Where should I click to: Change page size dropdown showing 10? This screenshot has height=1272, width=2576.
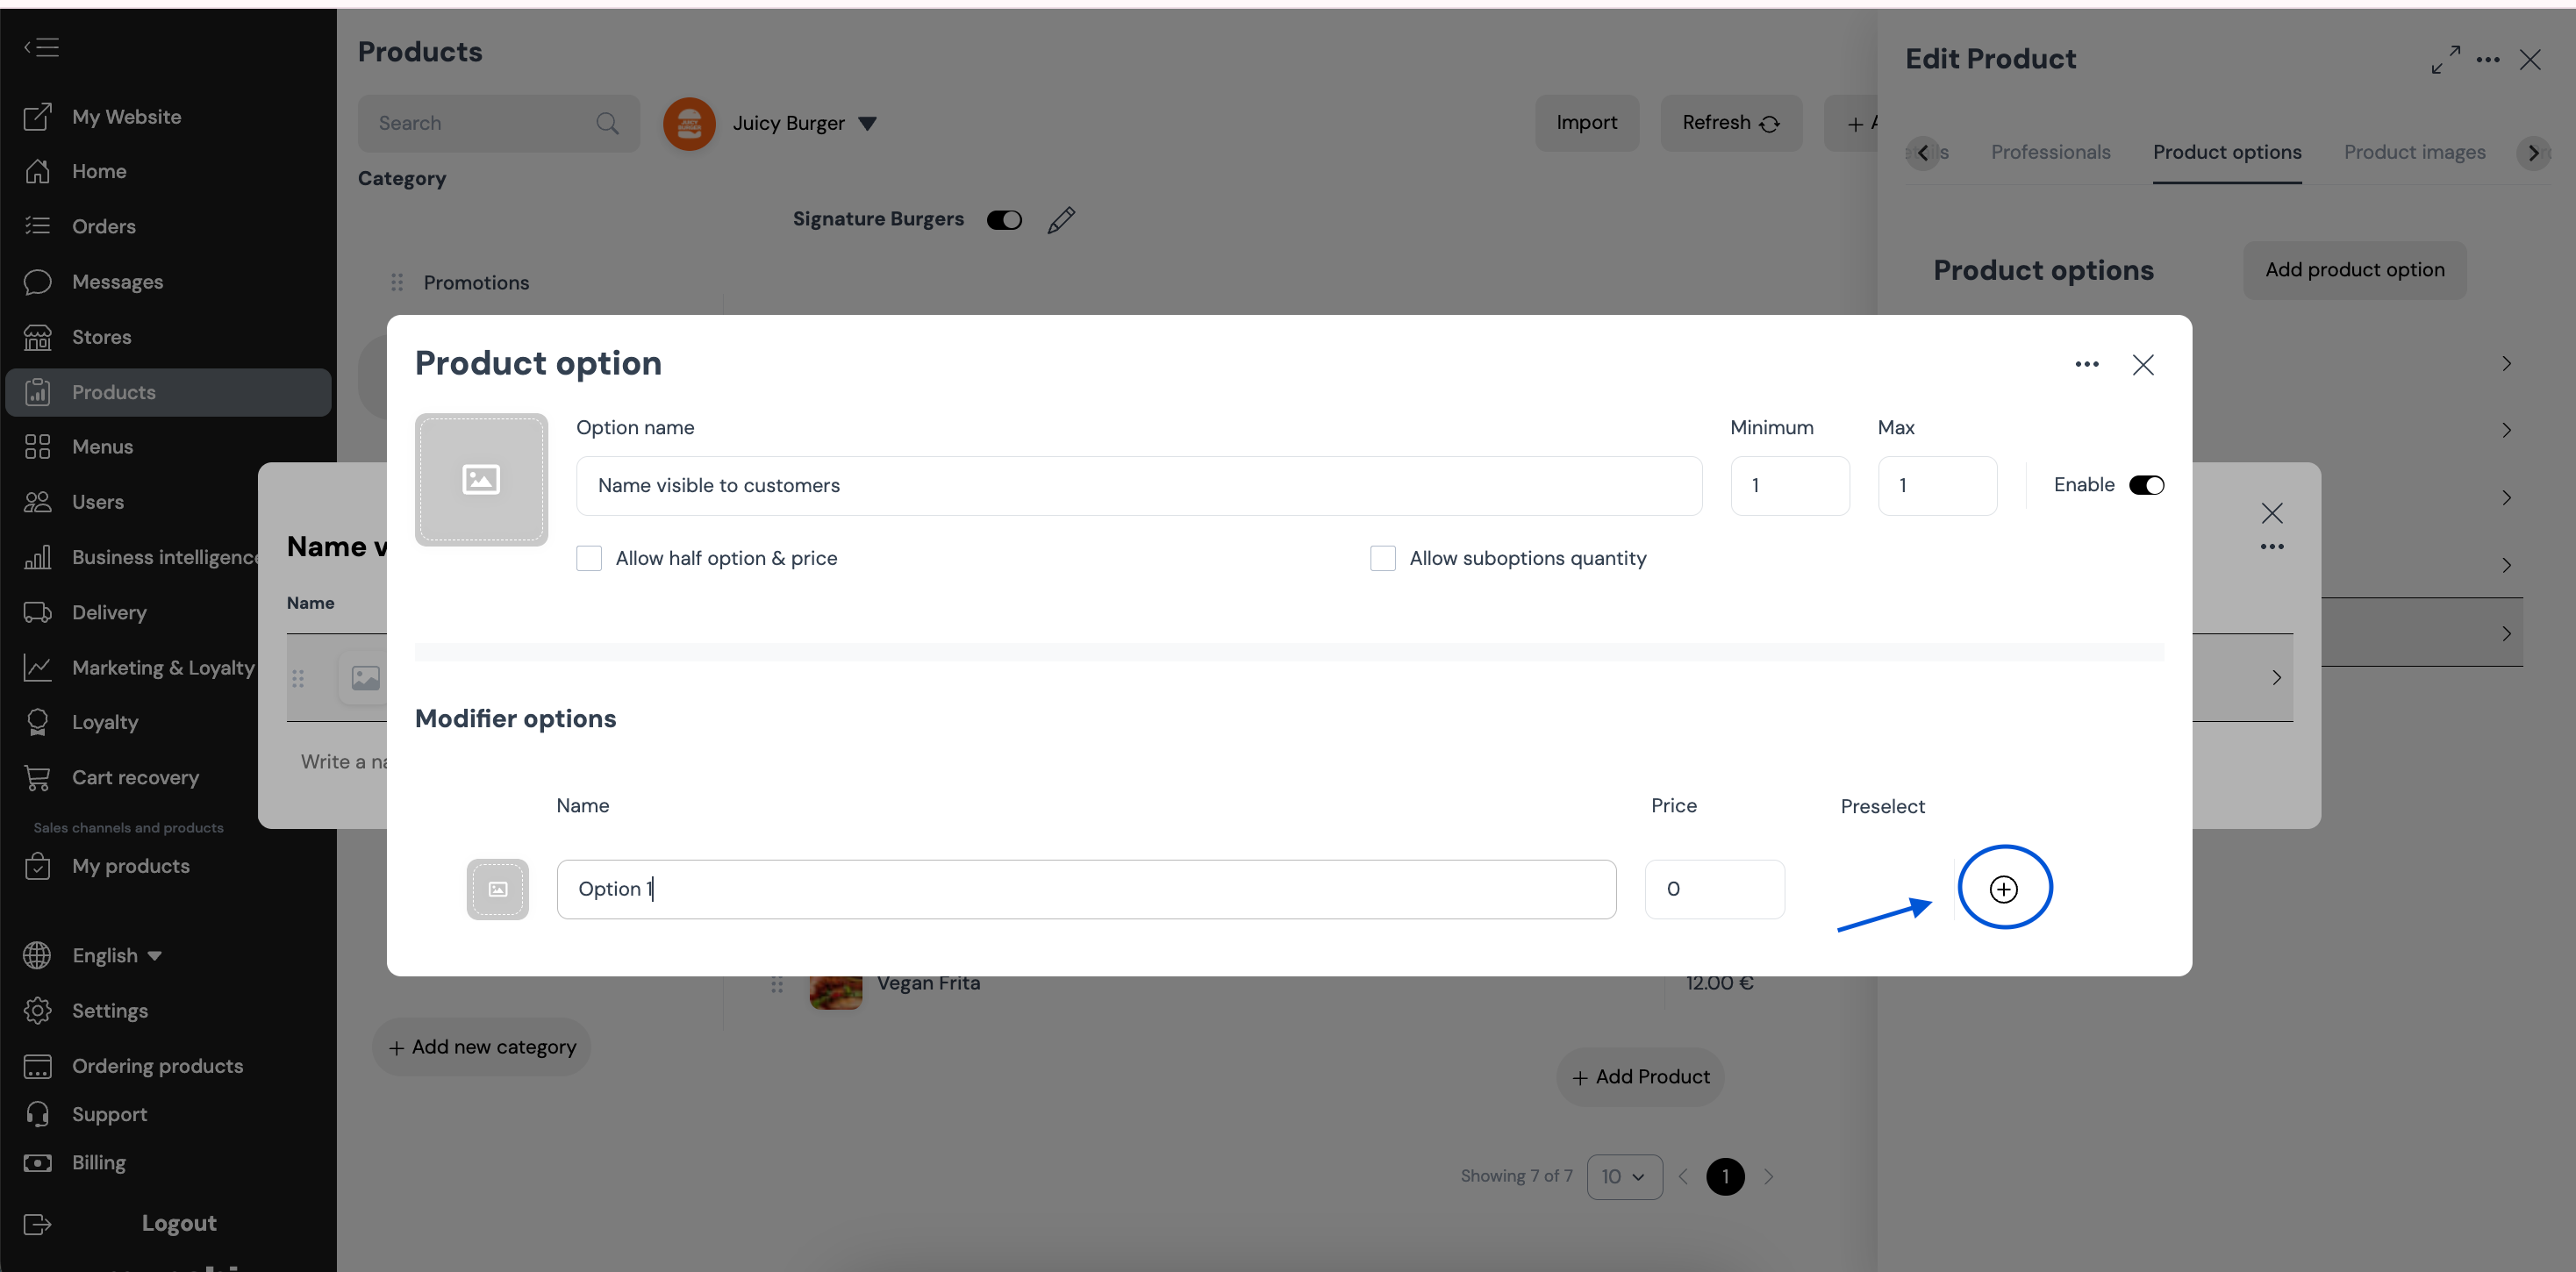[1624, 1177]
